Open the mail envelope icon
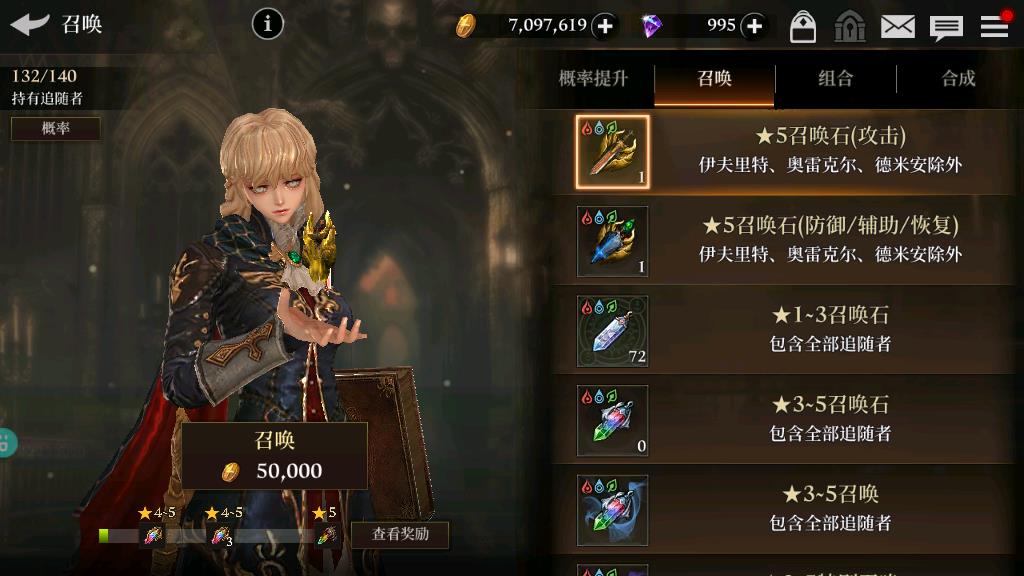This screenshot has height=576, width=1024. 898,27
